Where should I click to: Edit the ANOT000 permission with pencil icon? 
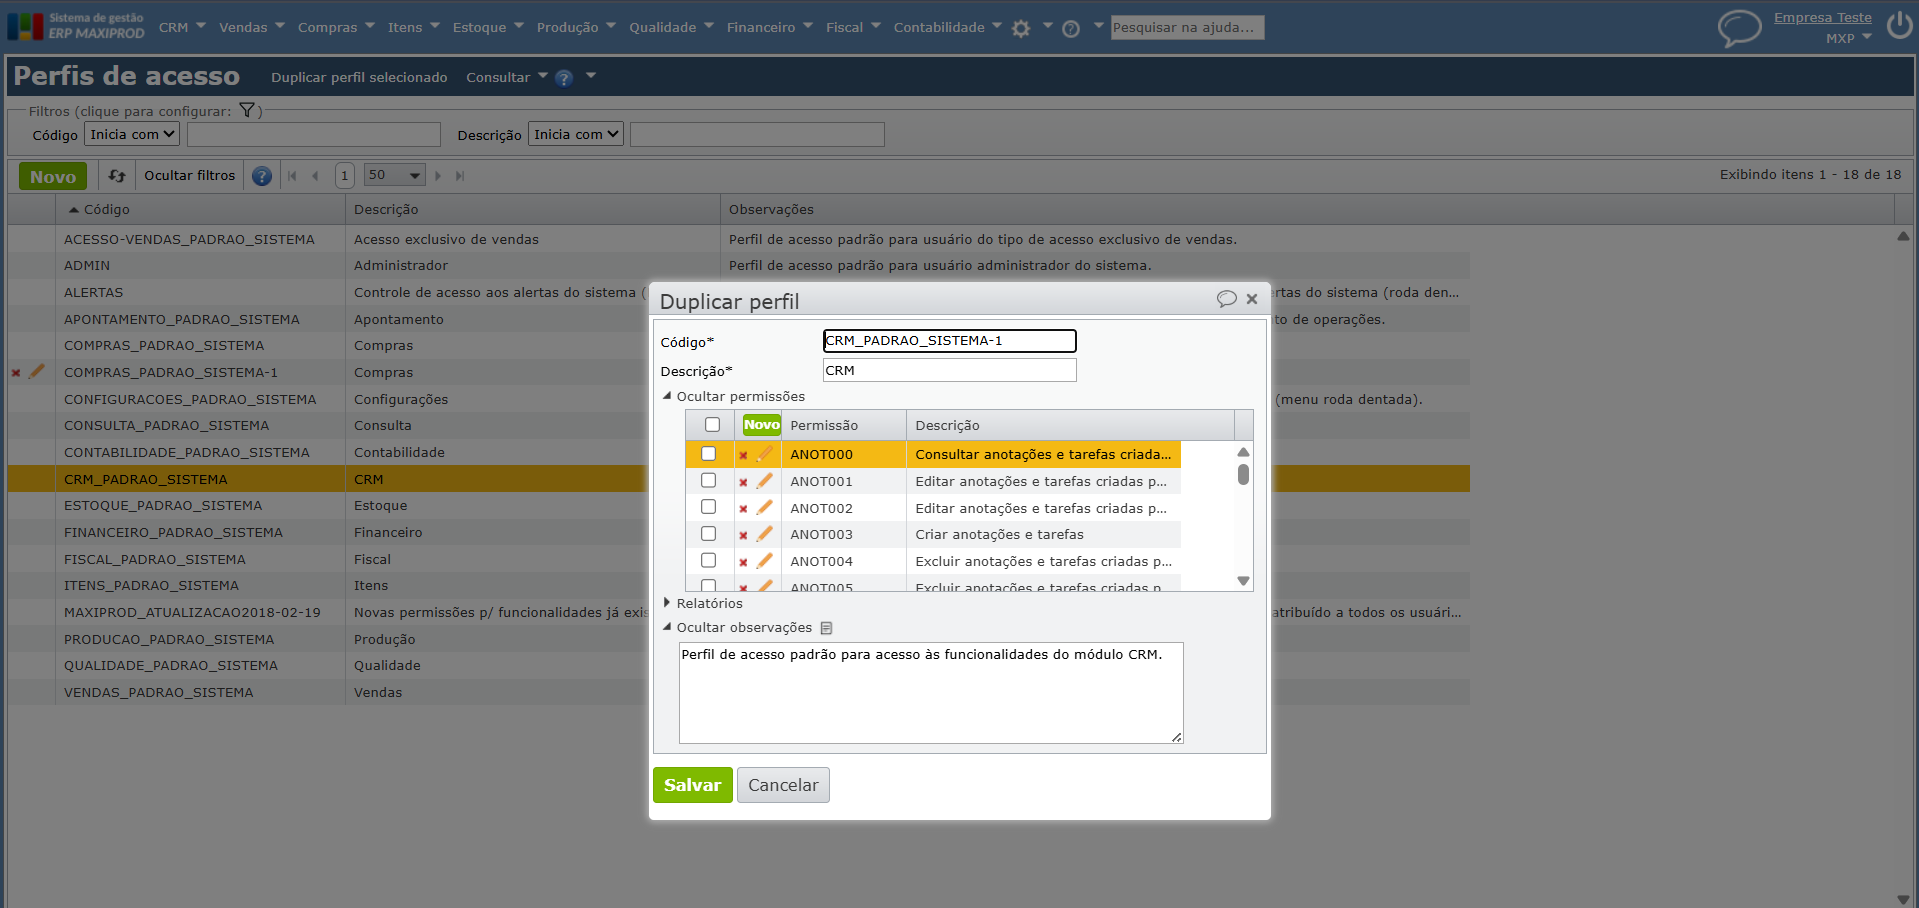point(765,454)
